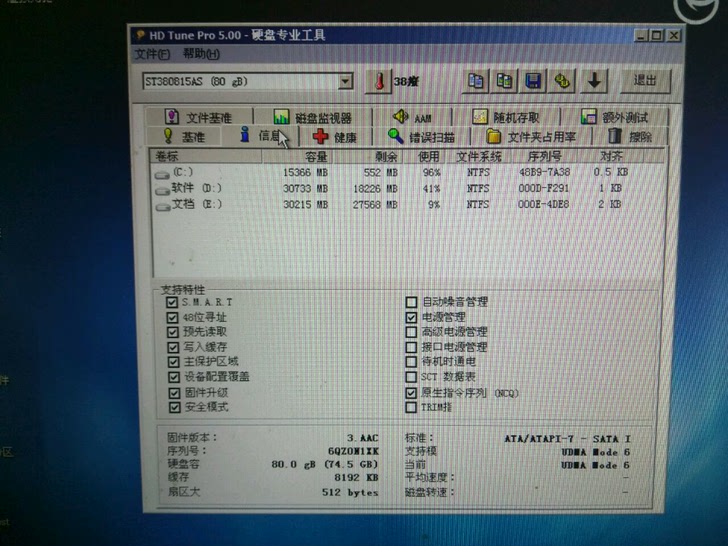Click the ATA/ATAPI-7 - SATA I value
The width and height of the screenshot is (728, 546).
pyautogui.click(x=567, y=439)
